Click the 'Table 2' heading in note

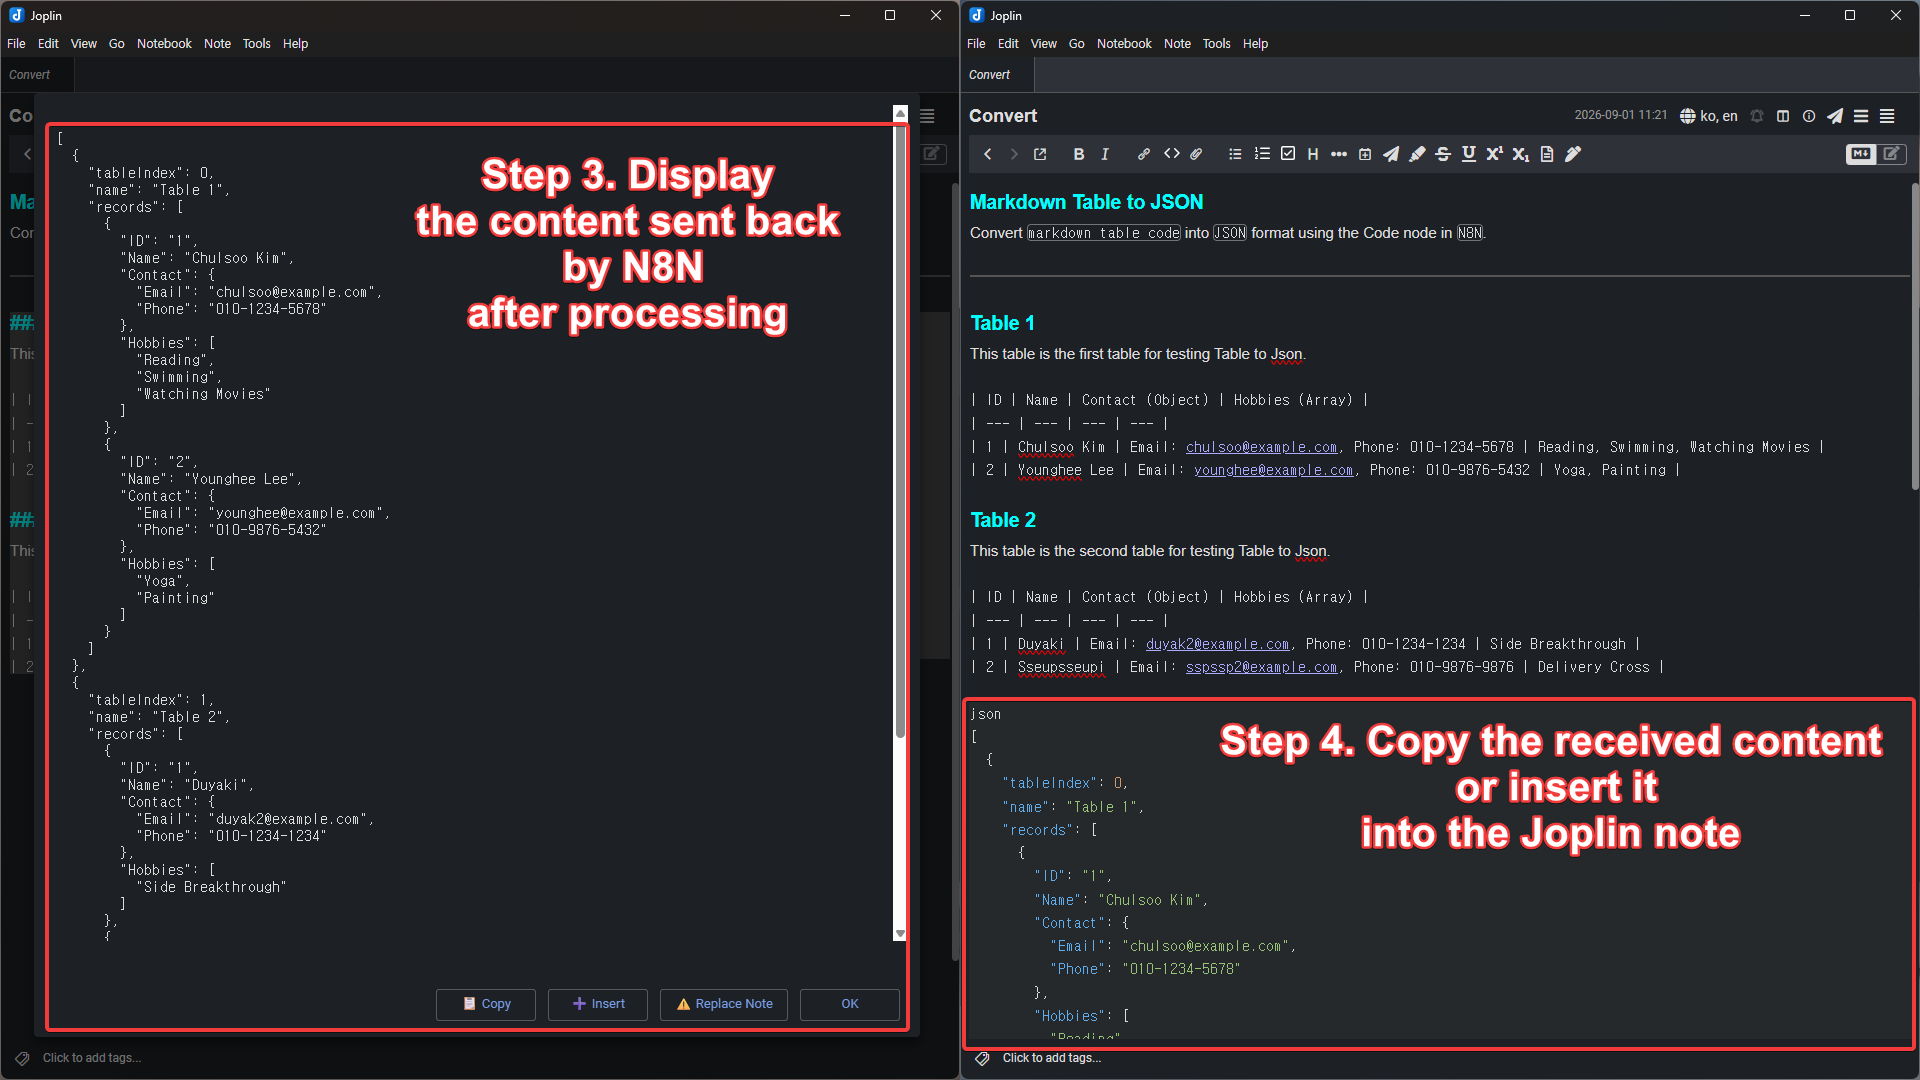[x=1003, y=520]
